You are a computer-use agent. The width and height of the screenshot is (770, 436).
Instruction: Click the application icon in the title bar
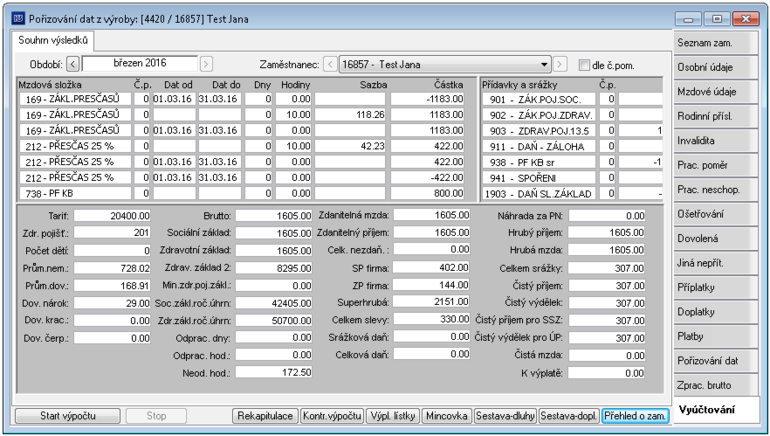click(18, 19)
